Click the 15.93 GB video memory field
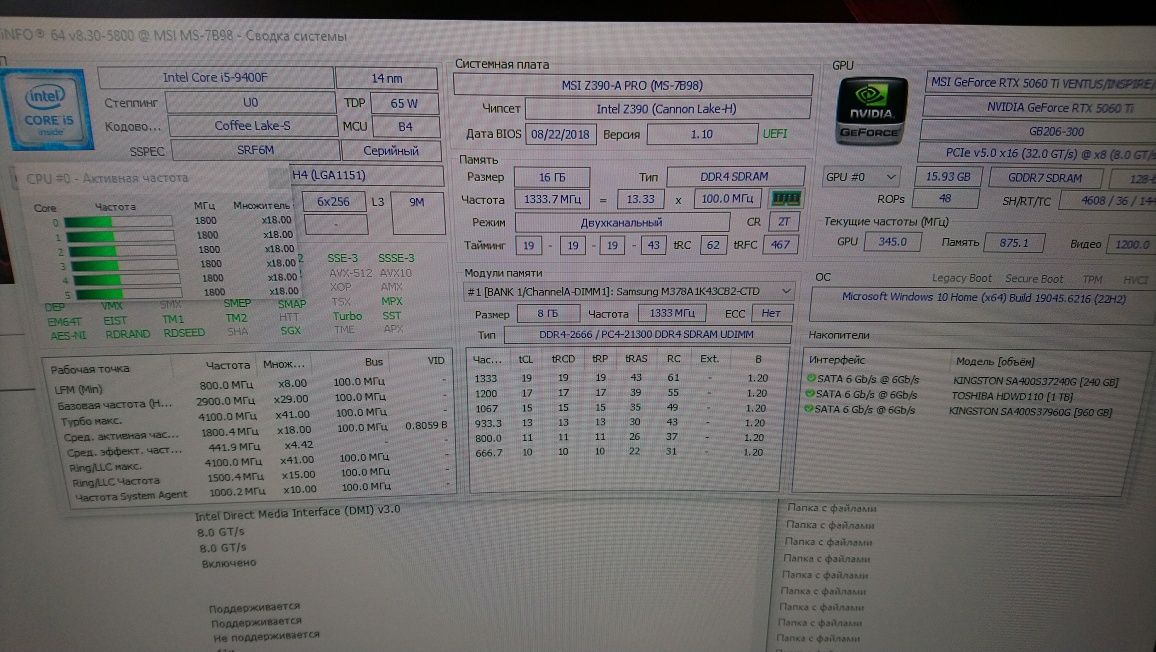1156x652 pixels. [947, 177]
